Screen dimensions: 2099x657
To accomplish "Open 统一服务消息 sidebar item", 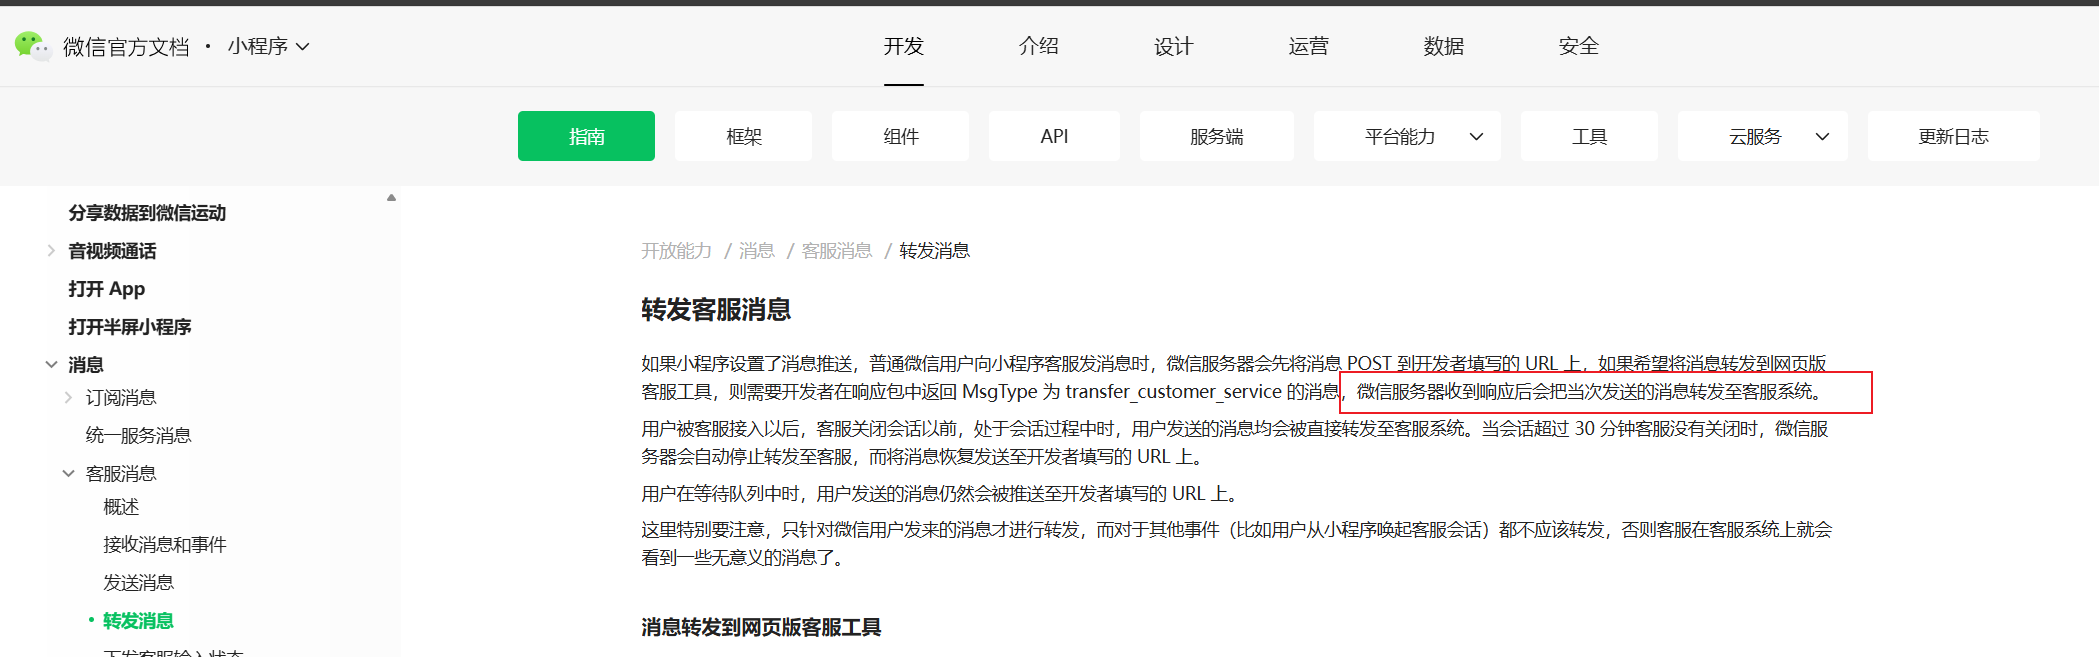I will coord(138,435).
